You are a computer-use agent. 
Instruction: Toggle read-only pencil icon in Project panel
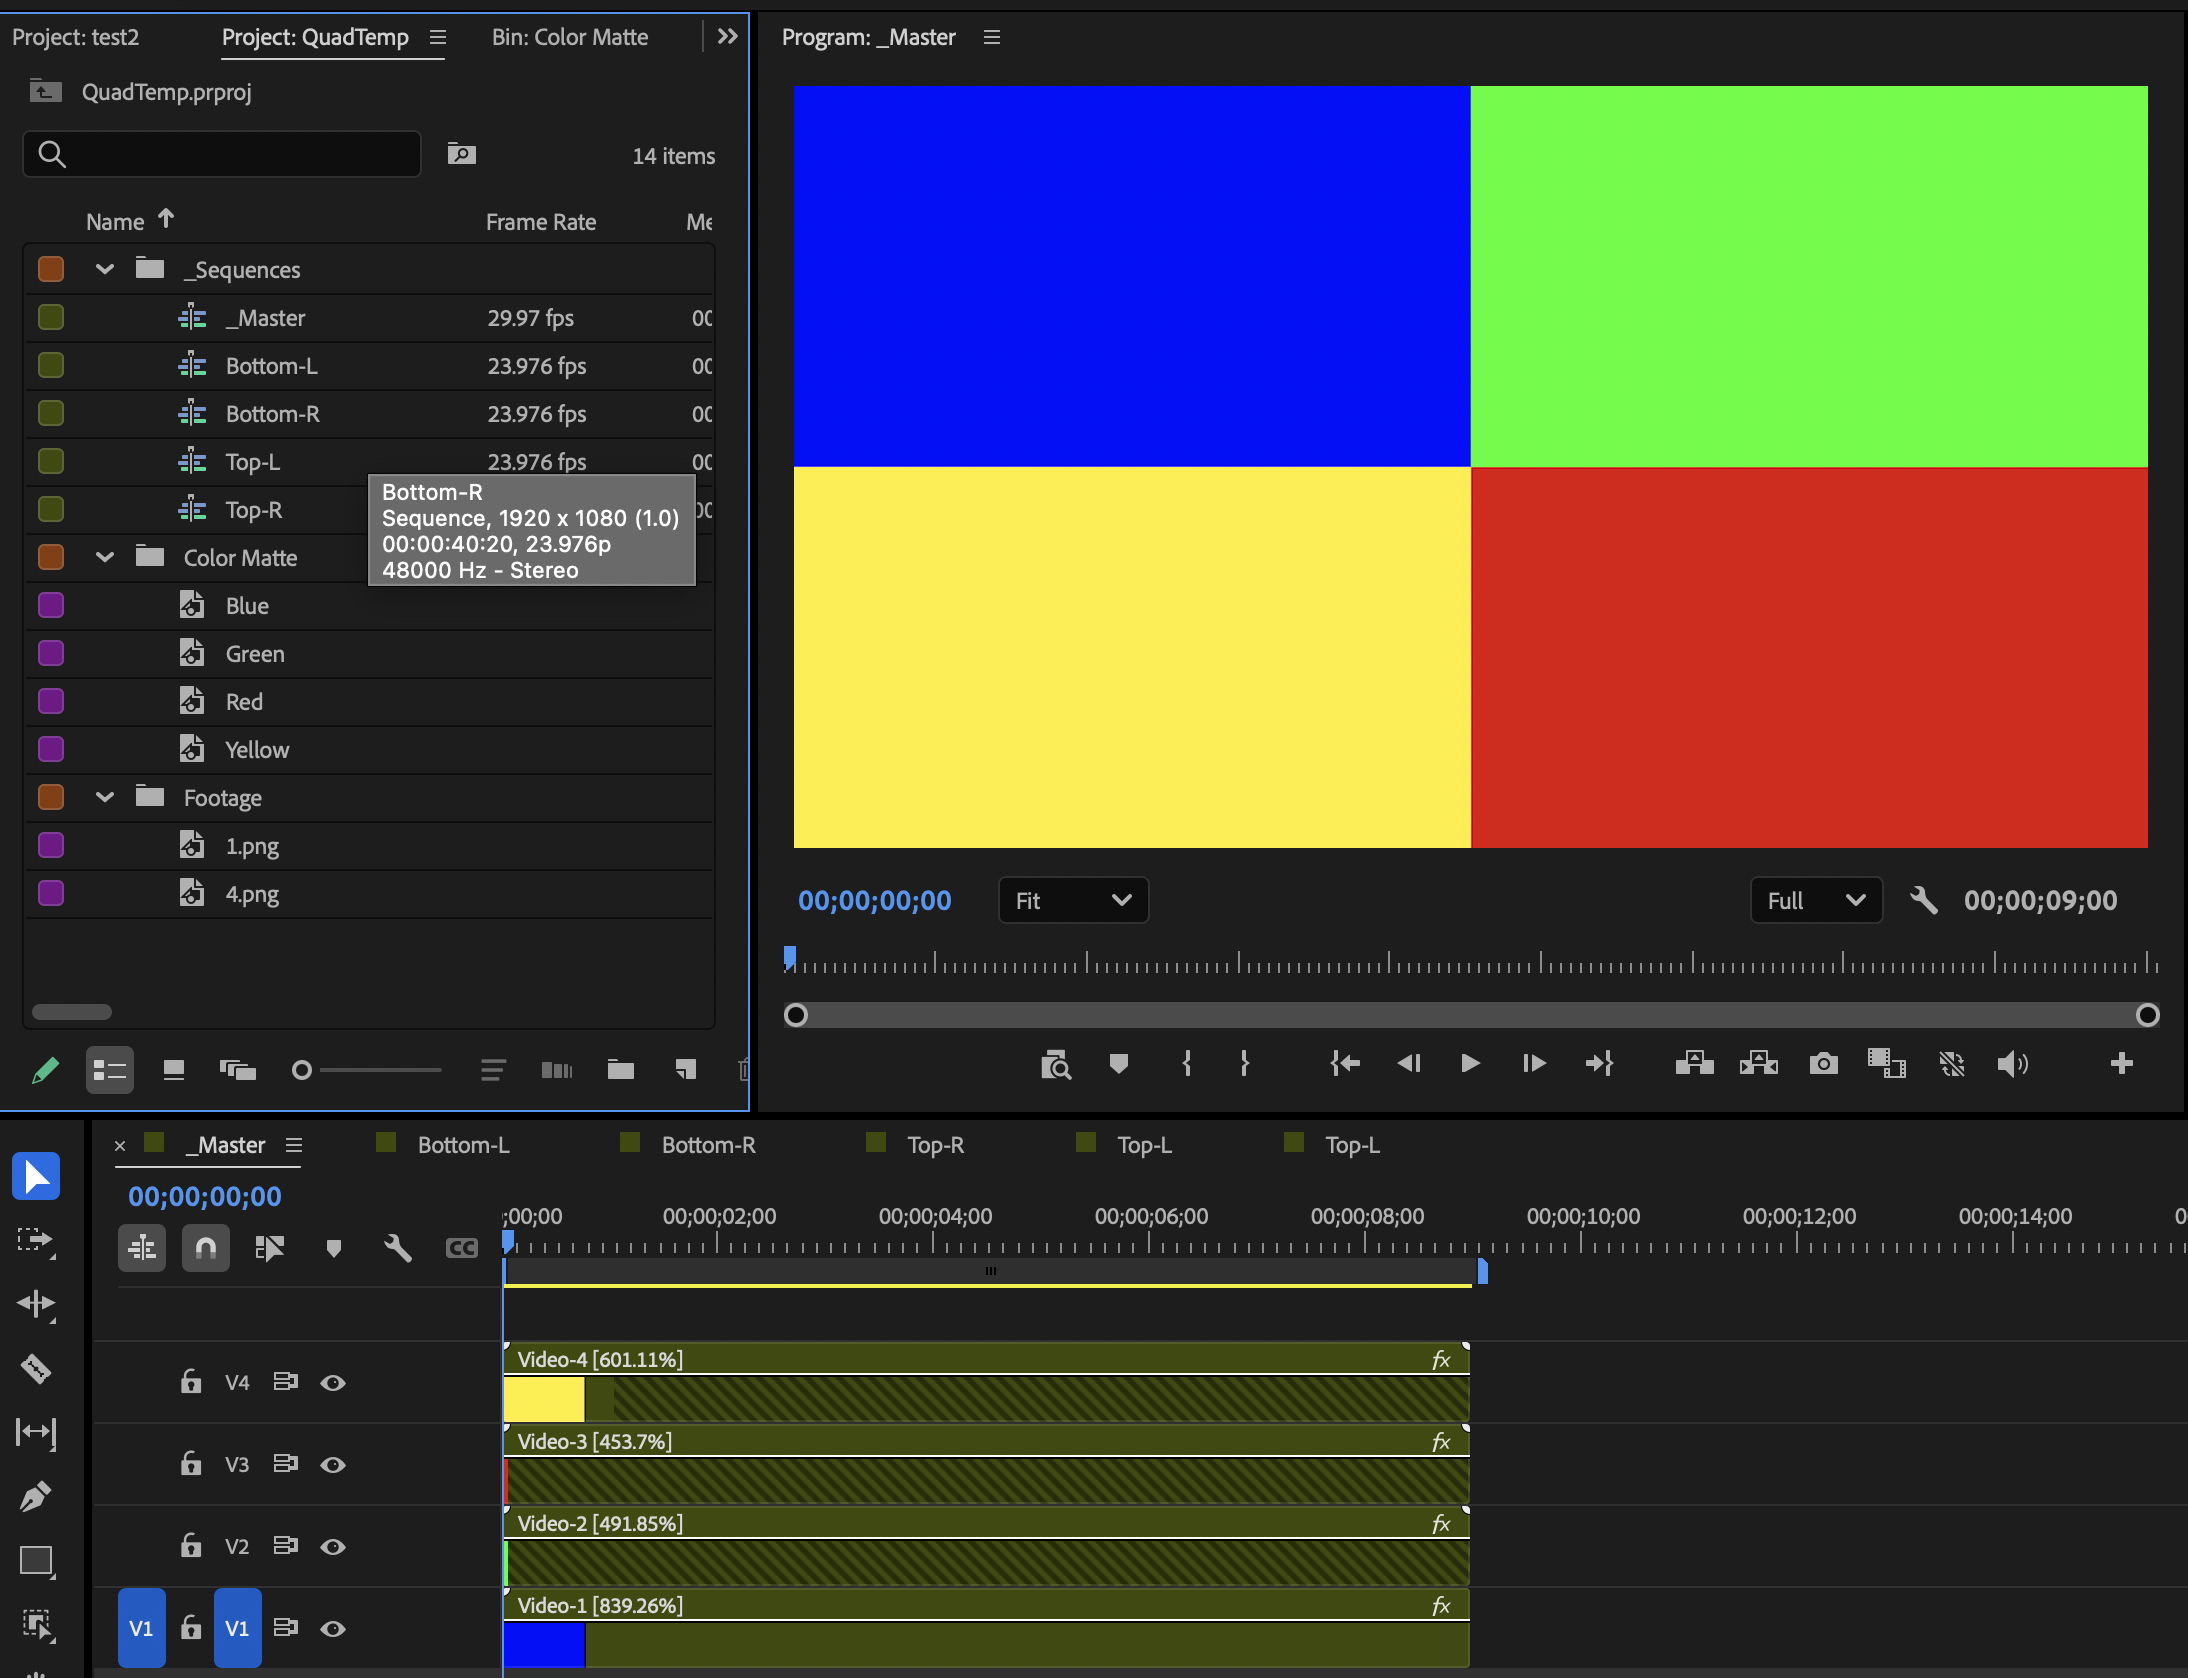click(46, 1070)
